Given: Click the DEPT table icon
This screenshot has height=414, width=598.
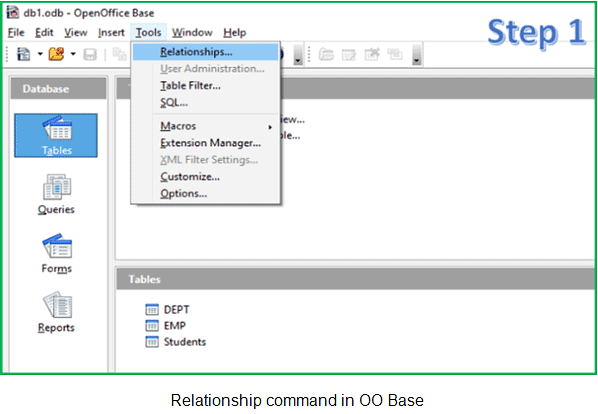Looking at the screenshot, I should point(152,310).
